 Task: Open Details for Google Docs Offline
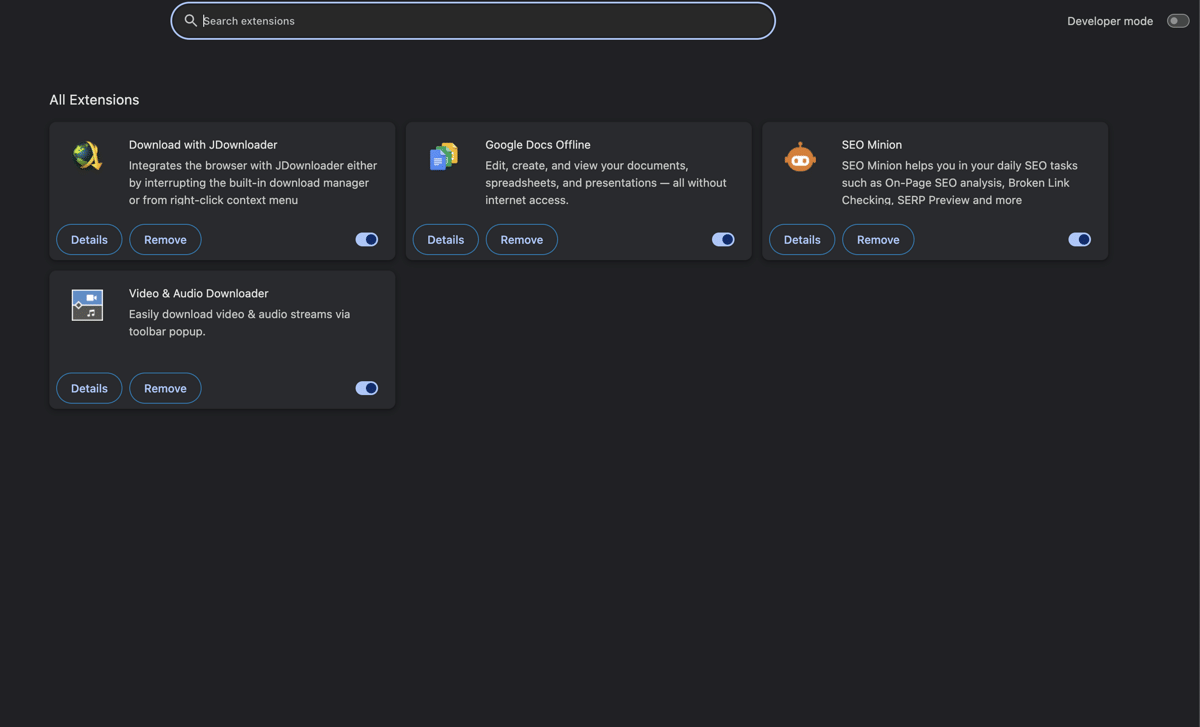click(445, 240)
